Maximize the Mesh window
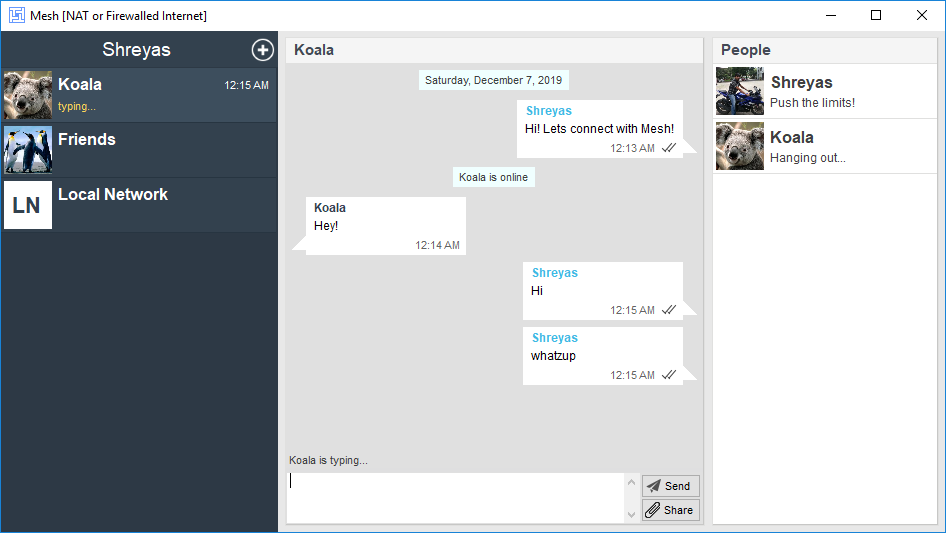The height and width of the screenshot is (533, 946). point(876,15)
